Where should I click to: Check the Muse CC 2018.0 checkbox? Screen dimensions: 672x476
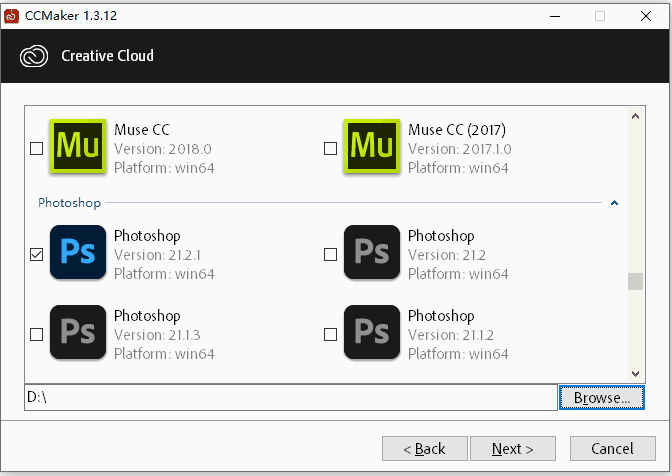[36, 149]
